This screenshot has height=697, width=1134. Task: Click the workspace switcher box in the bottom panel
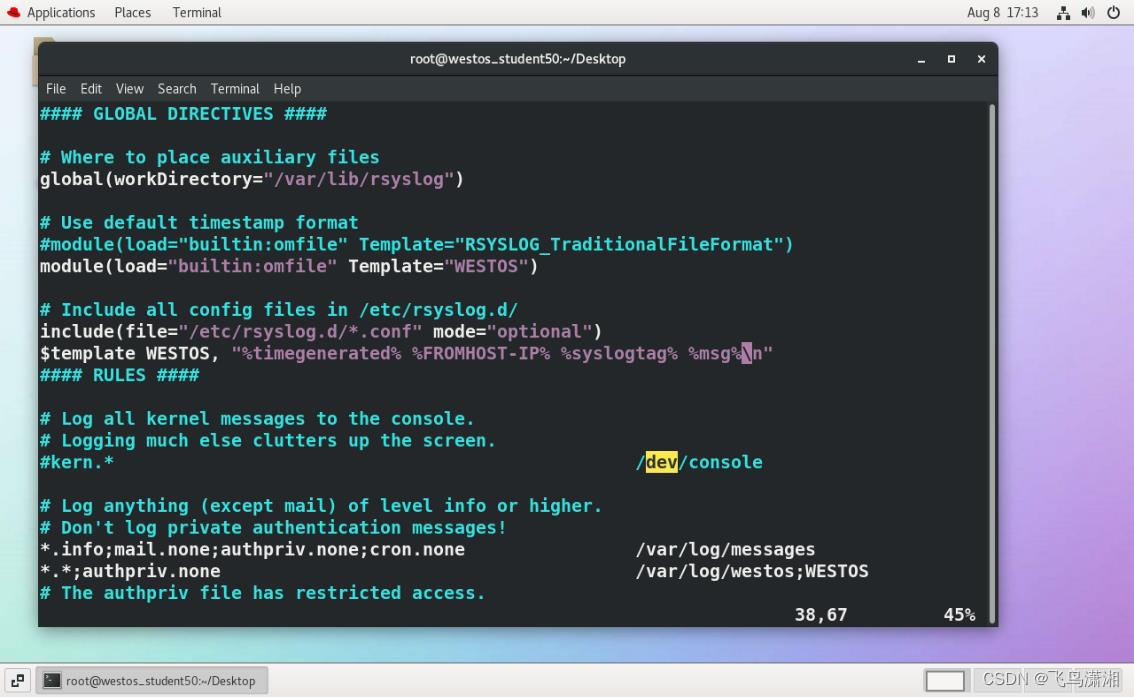945,680
